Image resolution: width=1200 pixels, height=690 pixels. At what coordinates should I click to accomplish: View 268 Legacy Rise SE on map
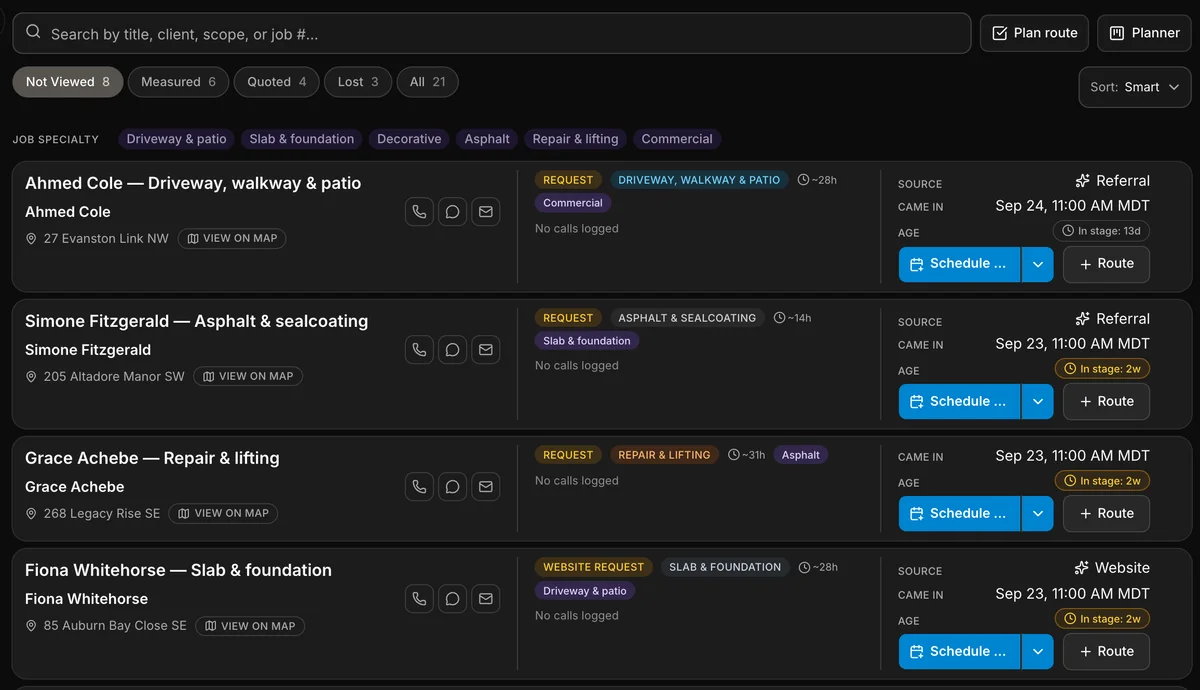(x=223, y=514)
